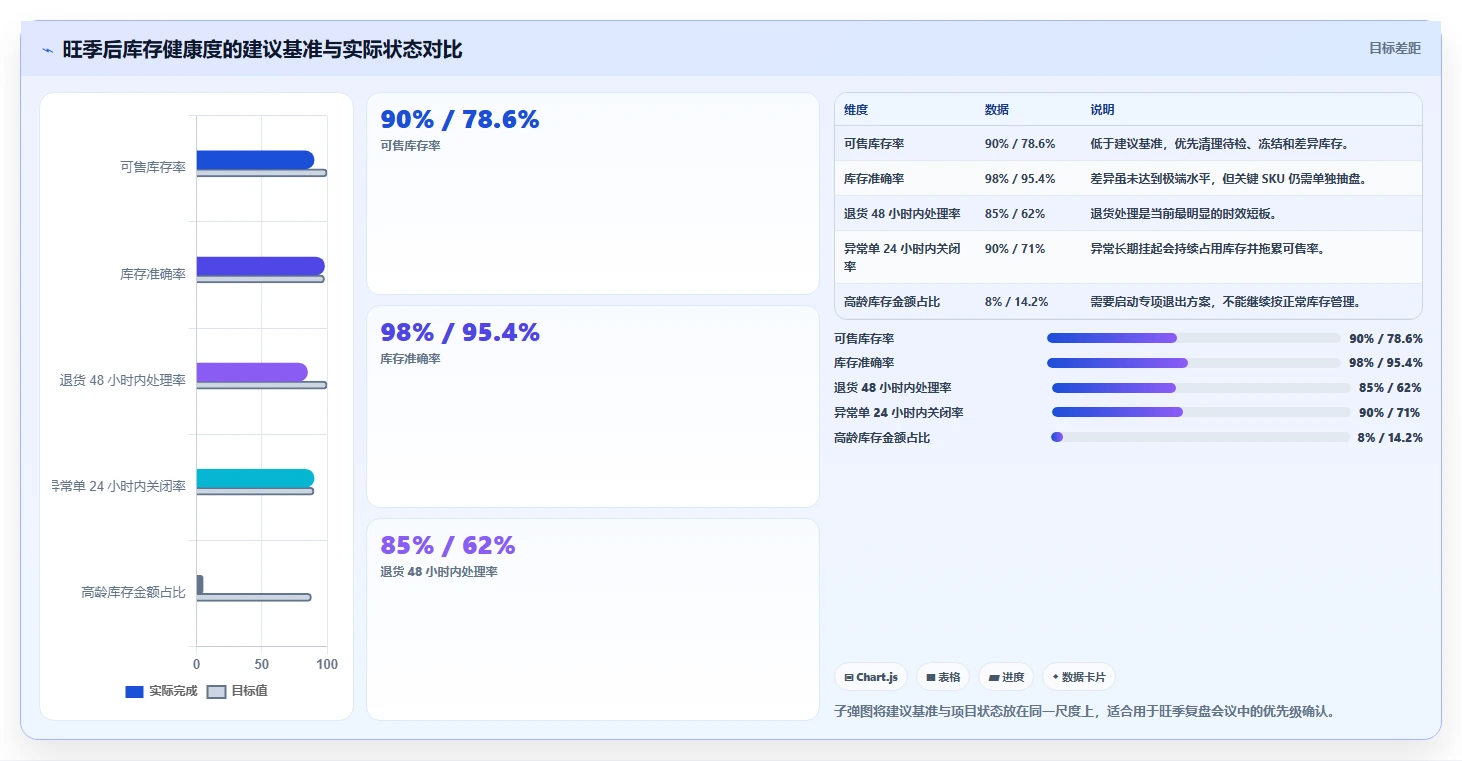Click the grey 目标值 legend color box
Screen dimensions: 1462x761
click(216, 691)
